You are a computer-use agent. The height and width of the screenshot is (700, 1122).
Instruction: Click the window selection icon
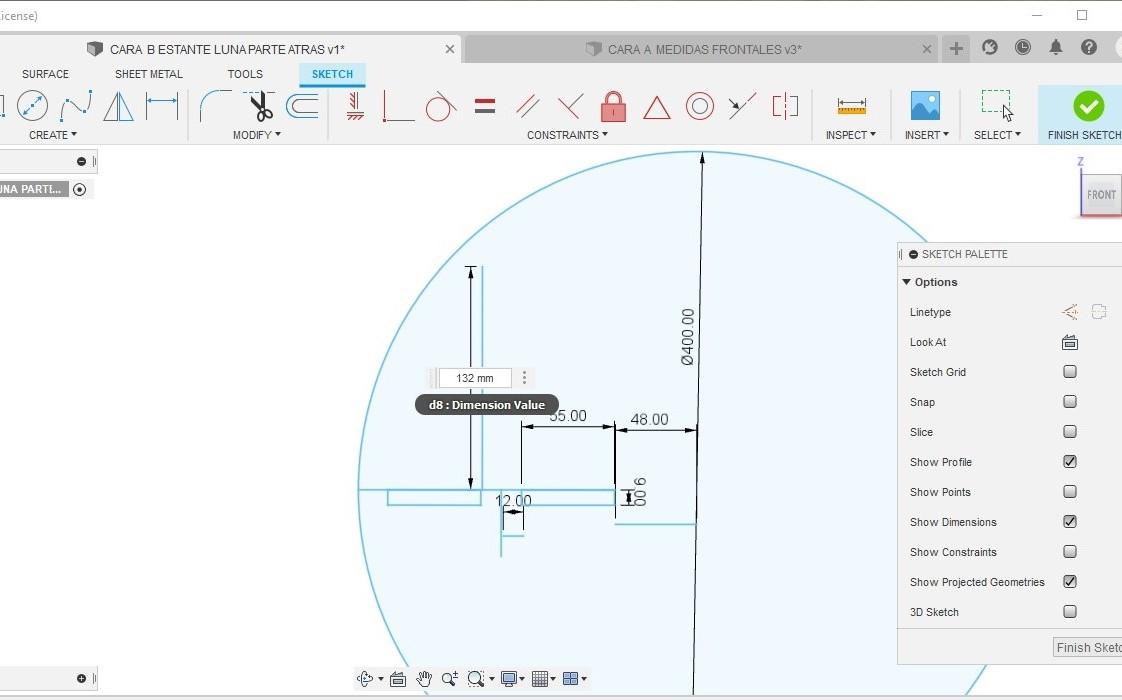pyautogui.click(x=997, y=106)
